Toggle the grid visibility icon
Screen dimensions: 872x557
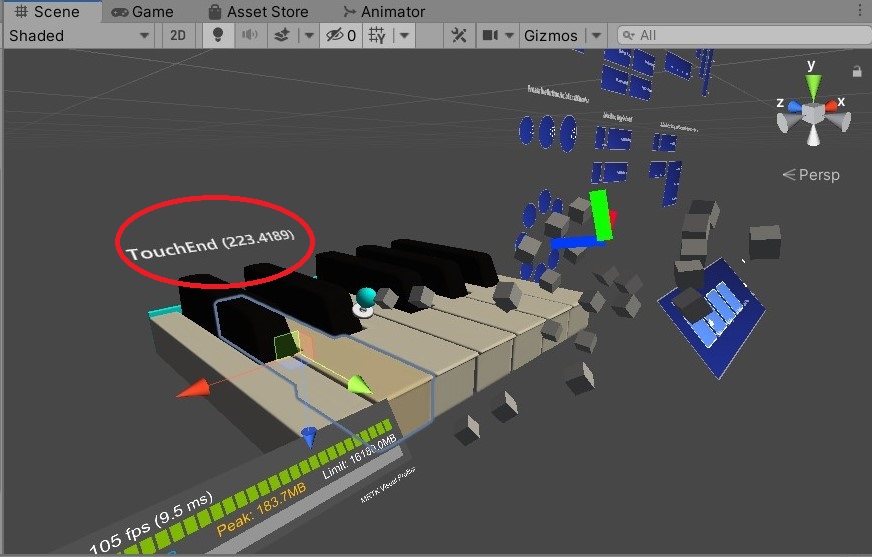pos(377,36)
